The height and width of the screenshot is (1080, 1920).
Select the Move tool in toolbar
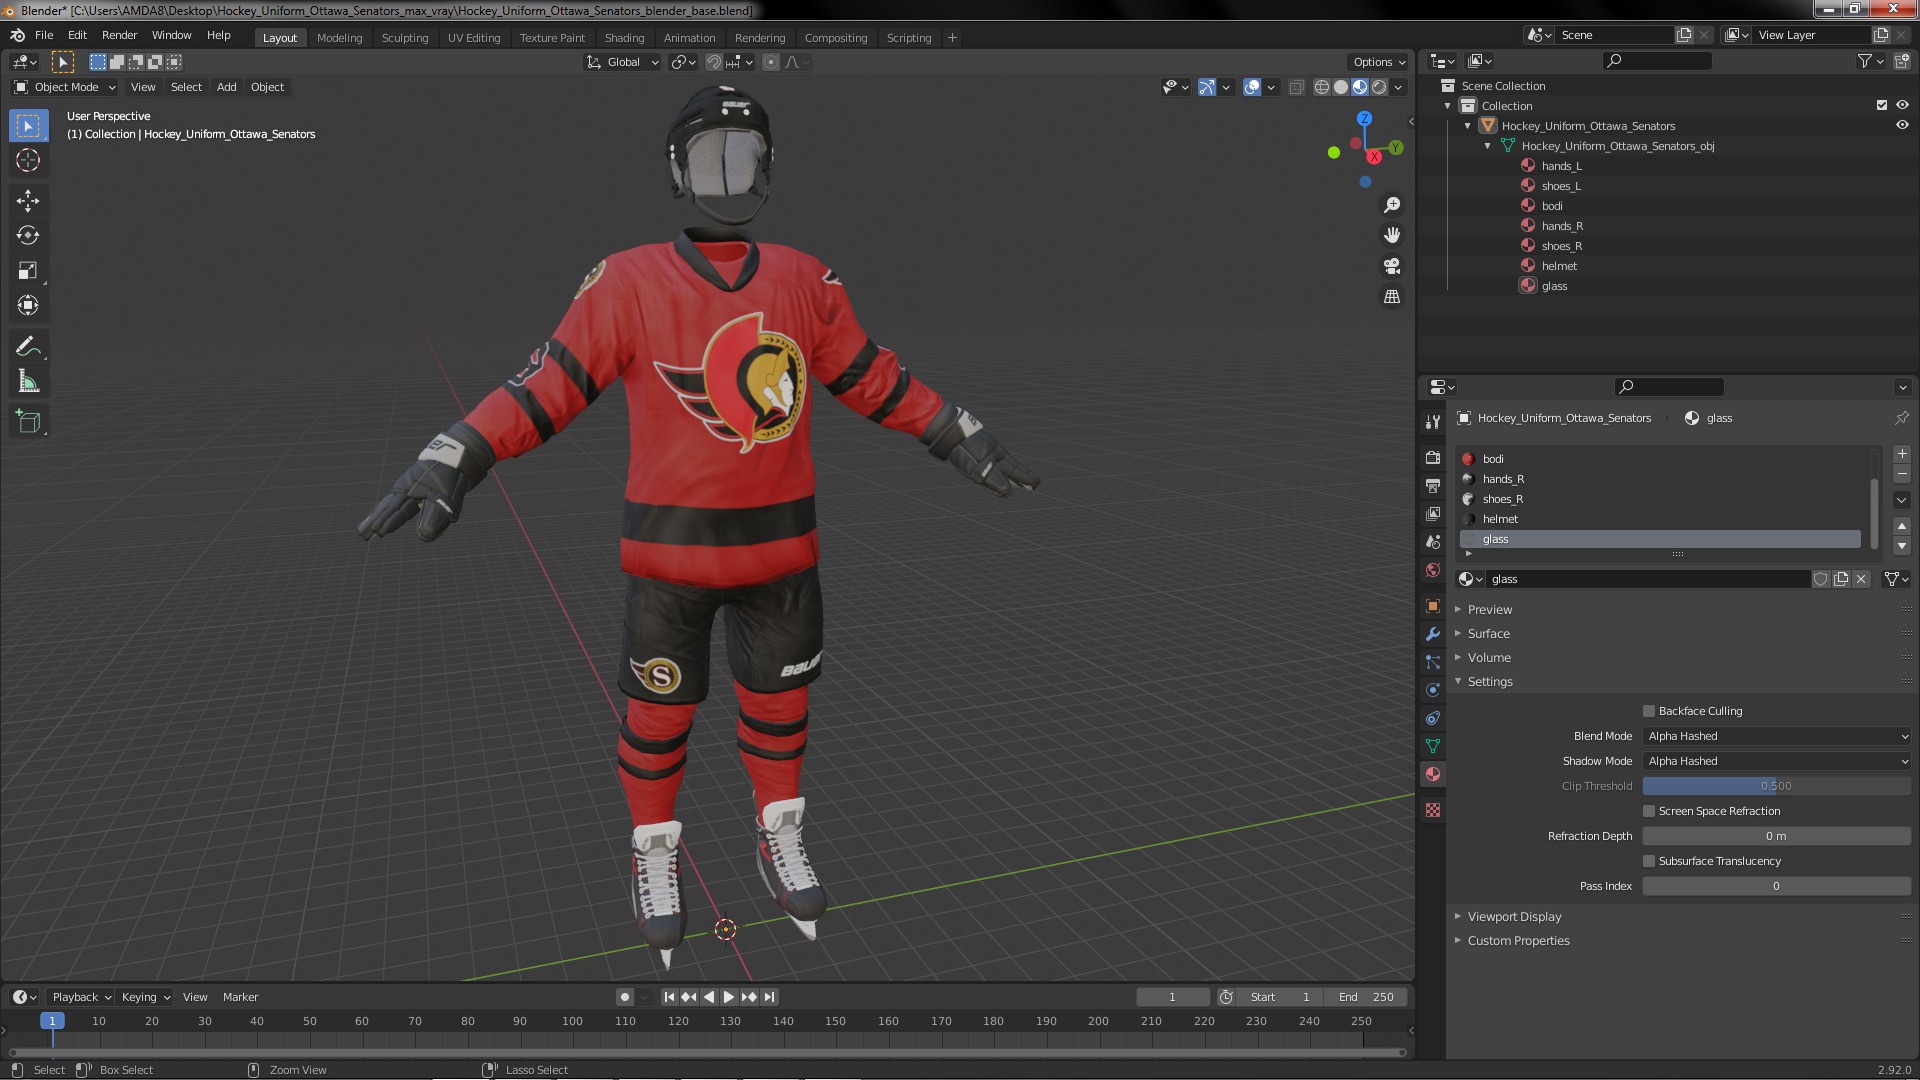click(x=29, y=199)
